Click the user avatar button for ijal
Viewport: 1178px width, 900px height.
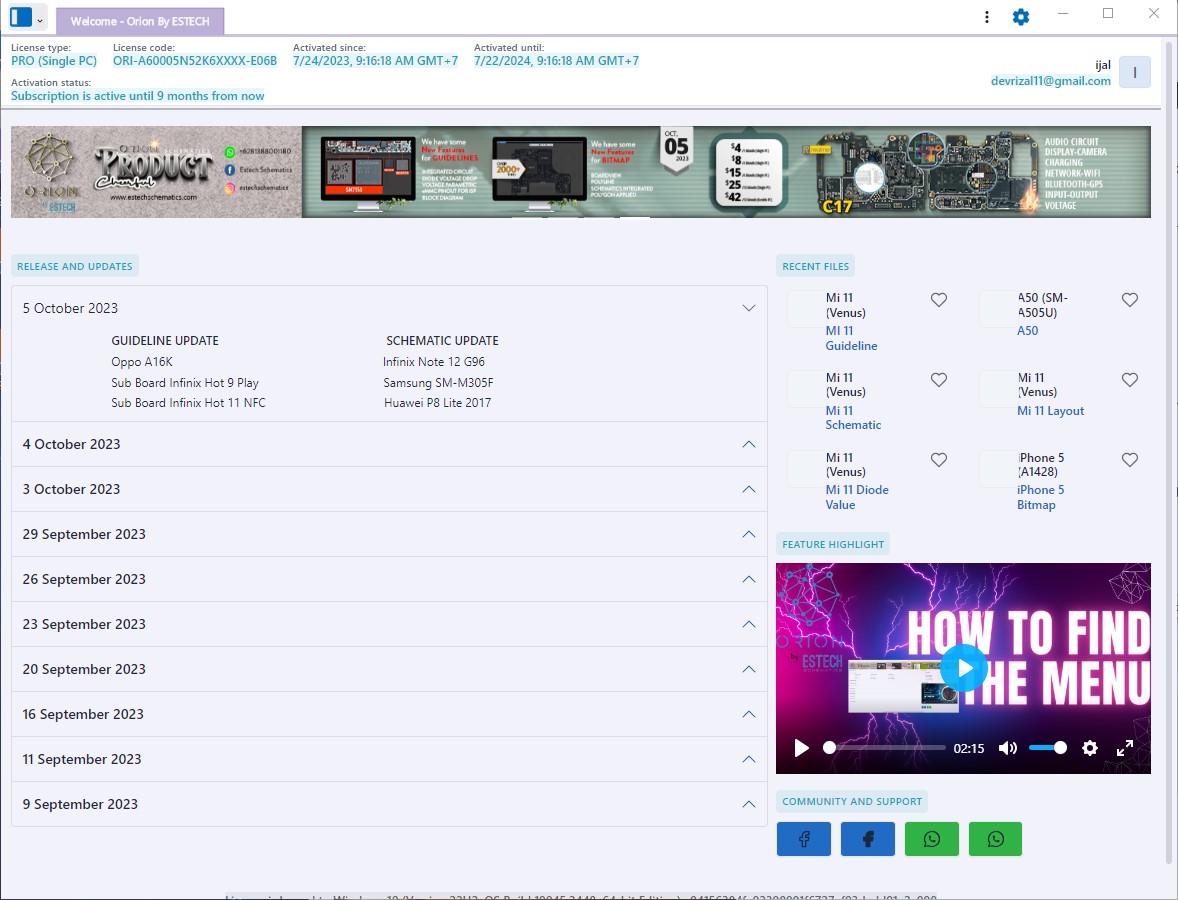click(x=1134, y=72)
